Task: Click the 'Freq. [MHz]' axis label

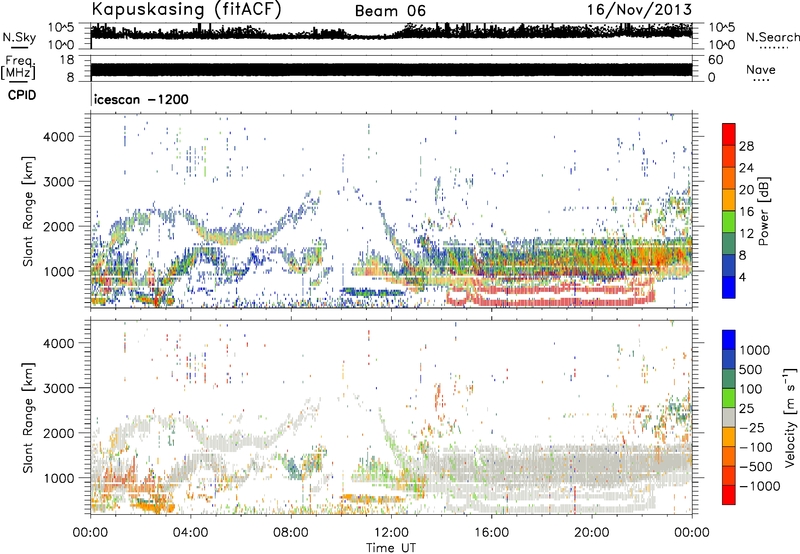Action: point(18,68)
